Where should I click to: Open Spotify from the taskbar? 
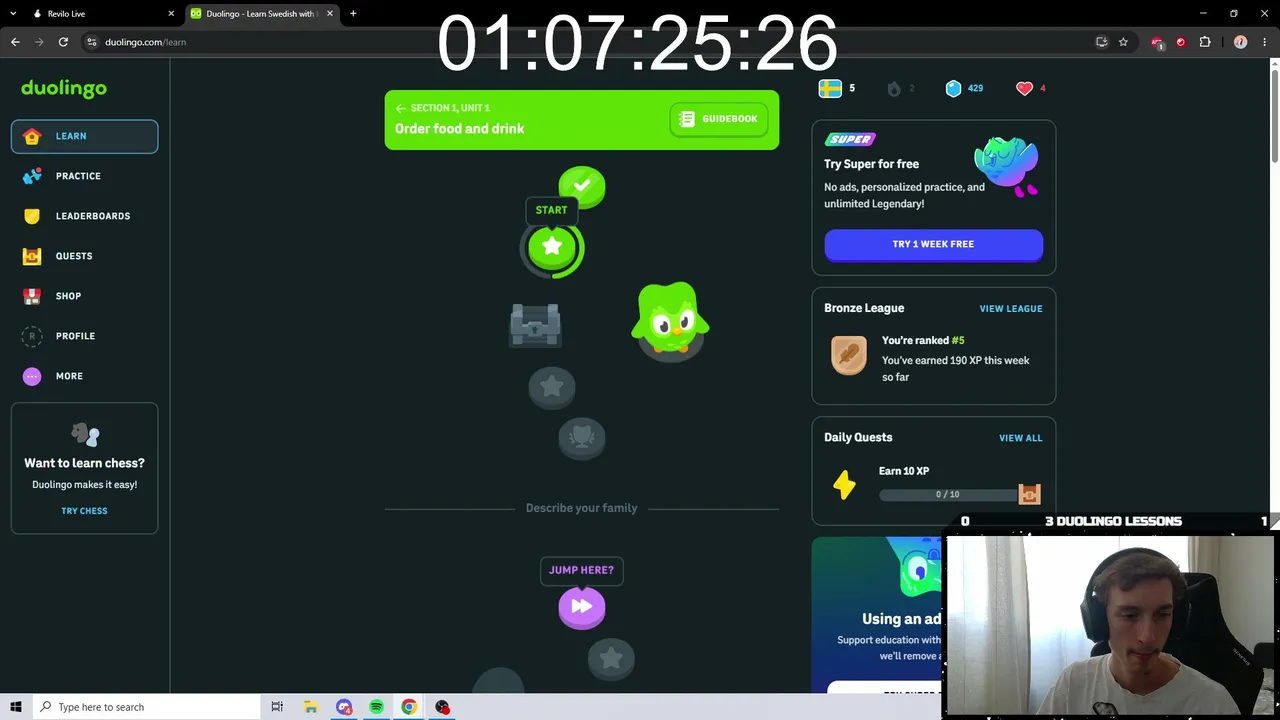376,707
